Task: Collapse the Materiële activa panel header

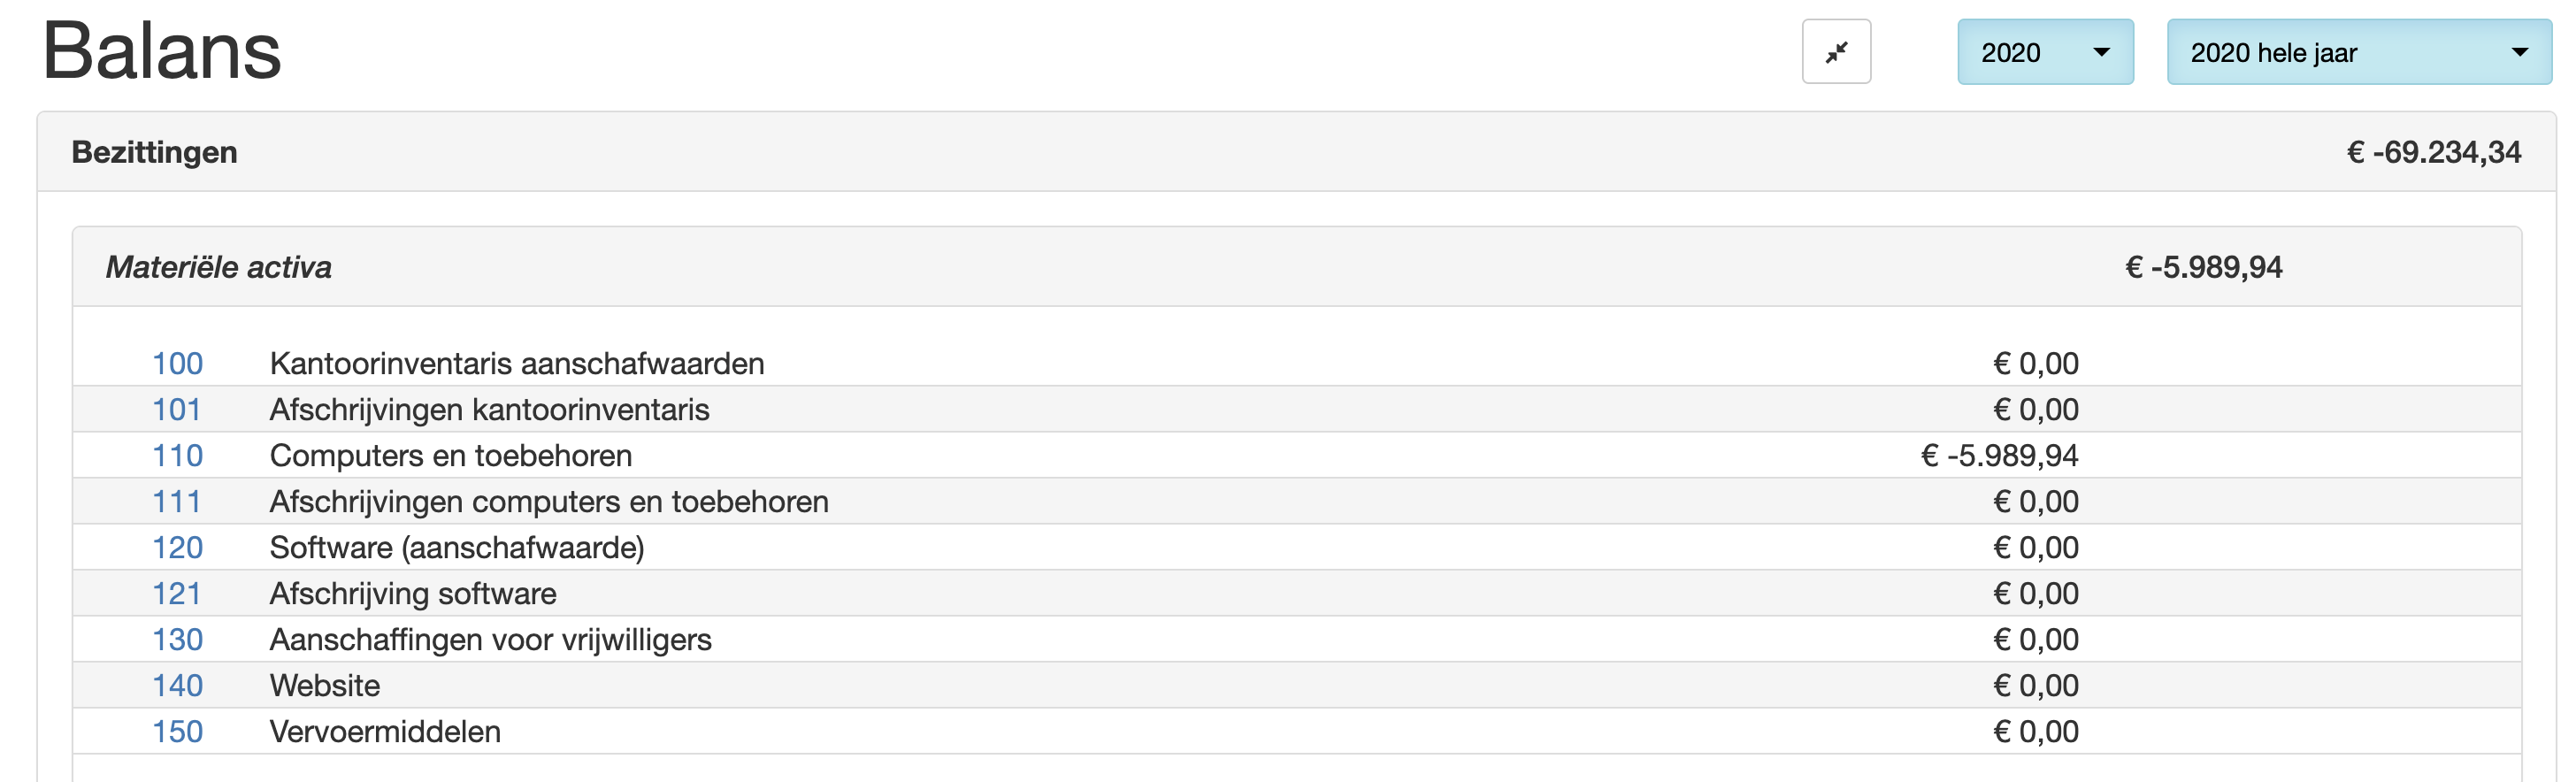Action: (x=219, y=267)
